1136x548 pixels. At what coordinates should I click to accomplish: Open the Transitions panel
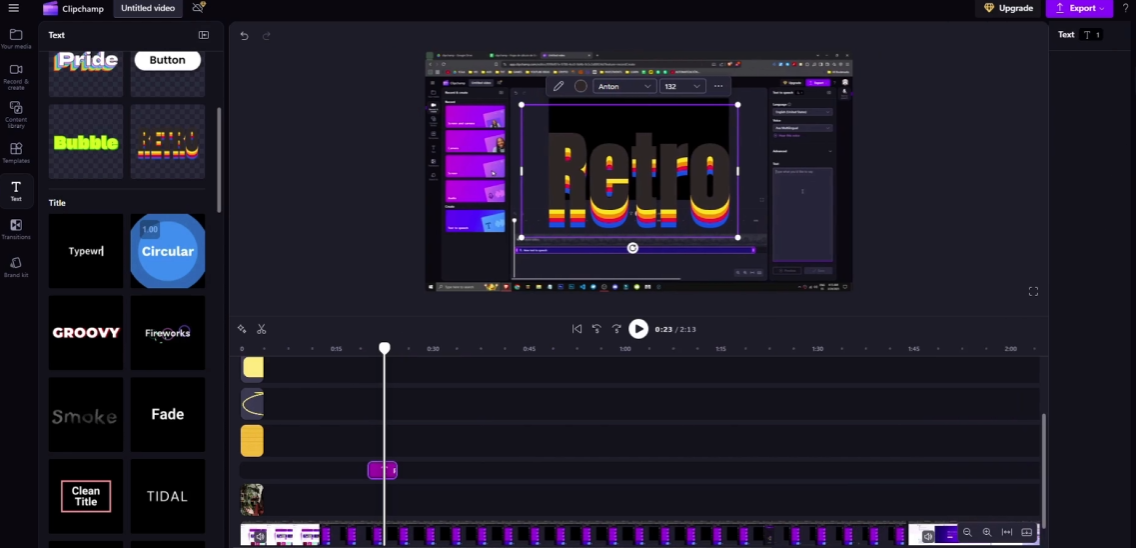coord(16,229)
